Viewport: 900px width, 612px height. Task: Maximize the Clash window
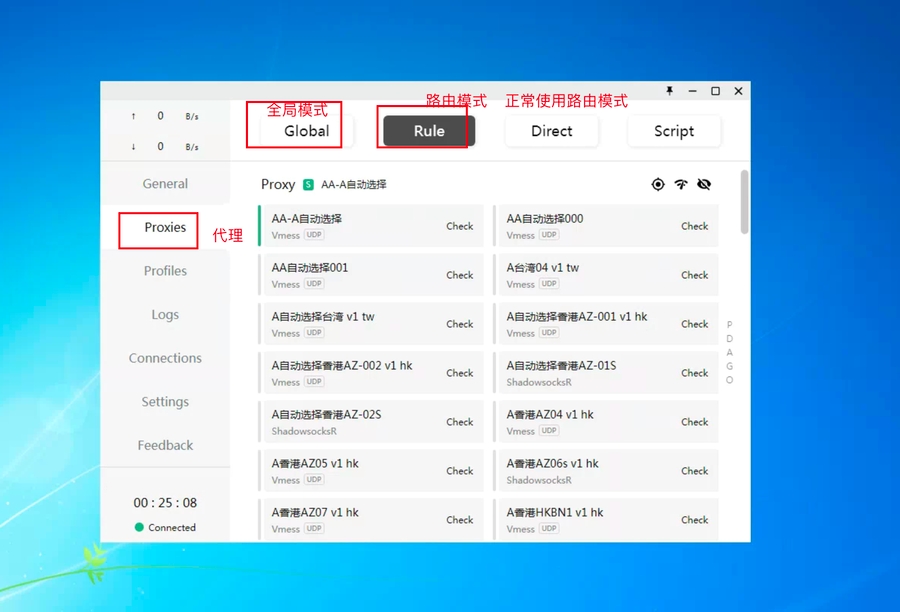[715, 91]
